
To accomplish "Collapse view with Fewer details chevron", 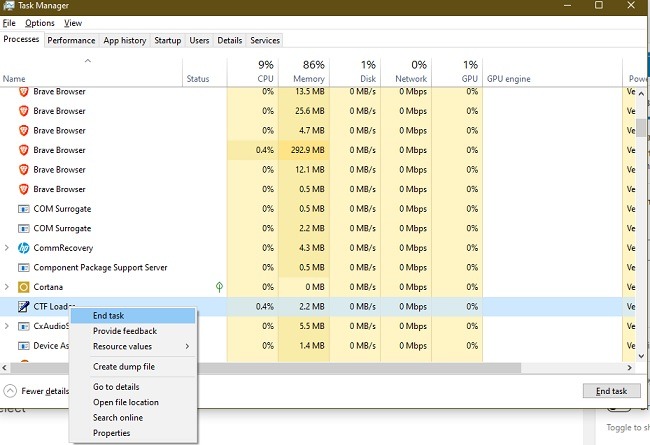I will click(x=10, y=391).
